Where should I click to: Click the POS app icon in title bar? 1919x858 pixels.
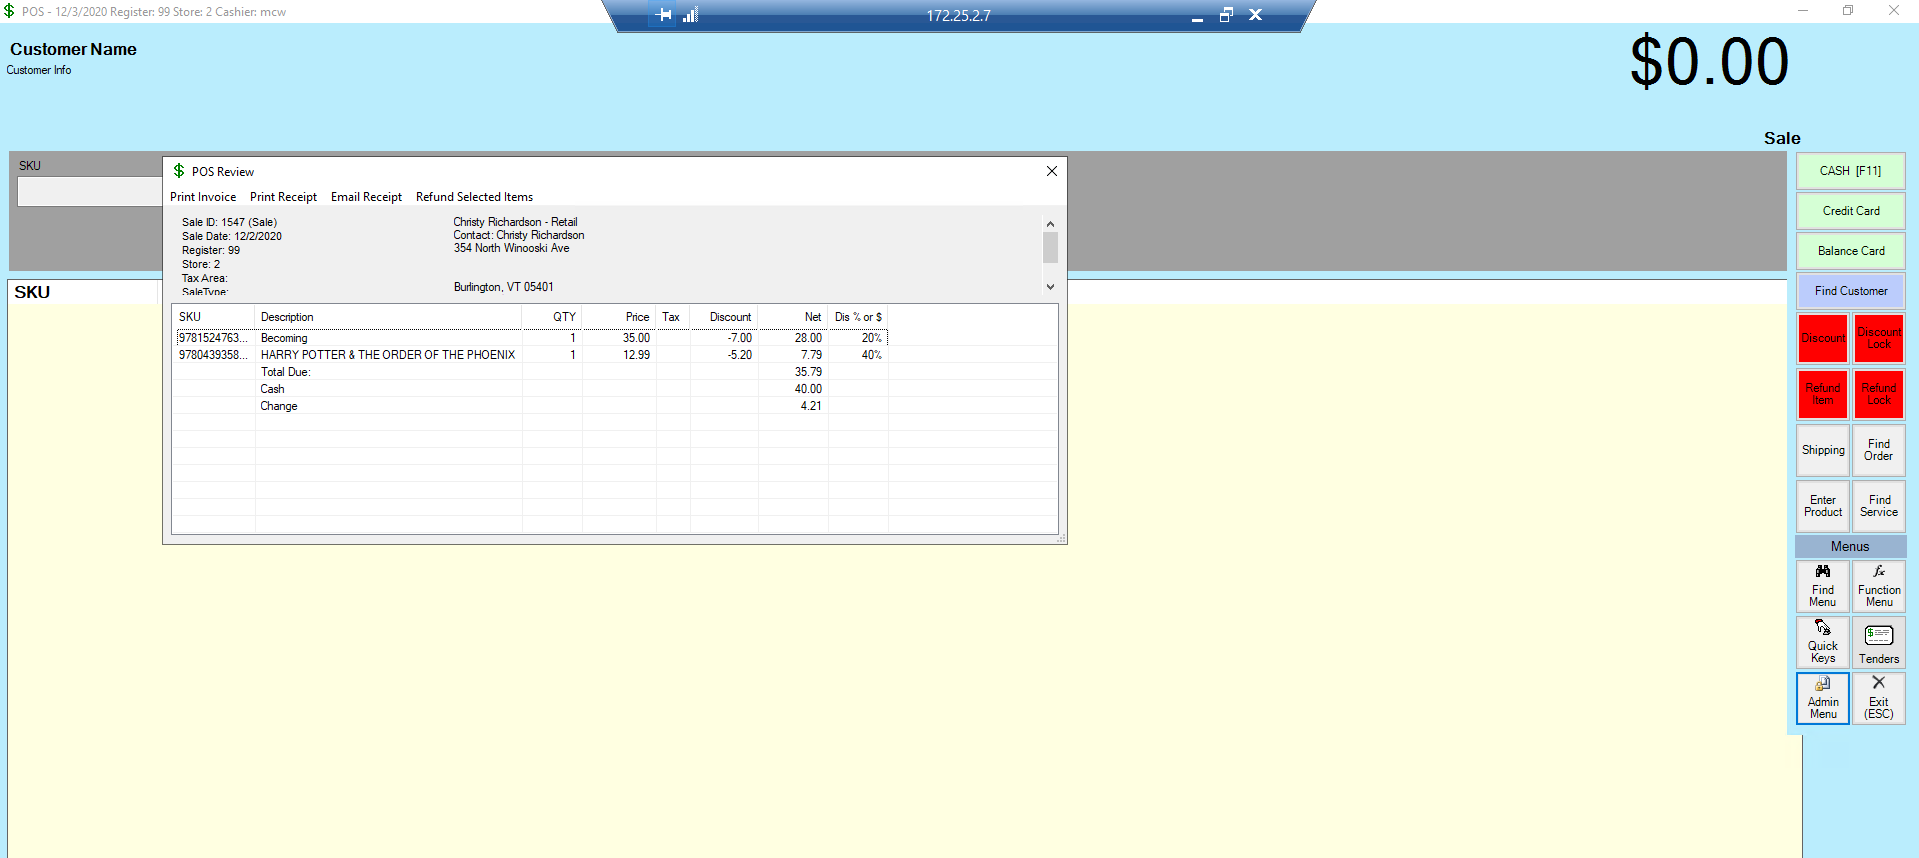click(9, 11)
